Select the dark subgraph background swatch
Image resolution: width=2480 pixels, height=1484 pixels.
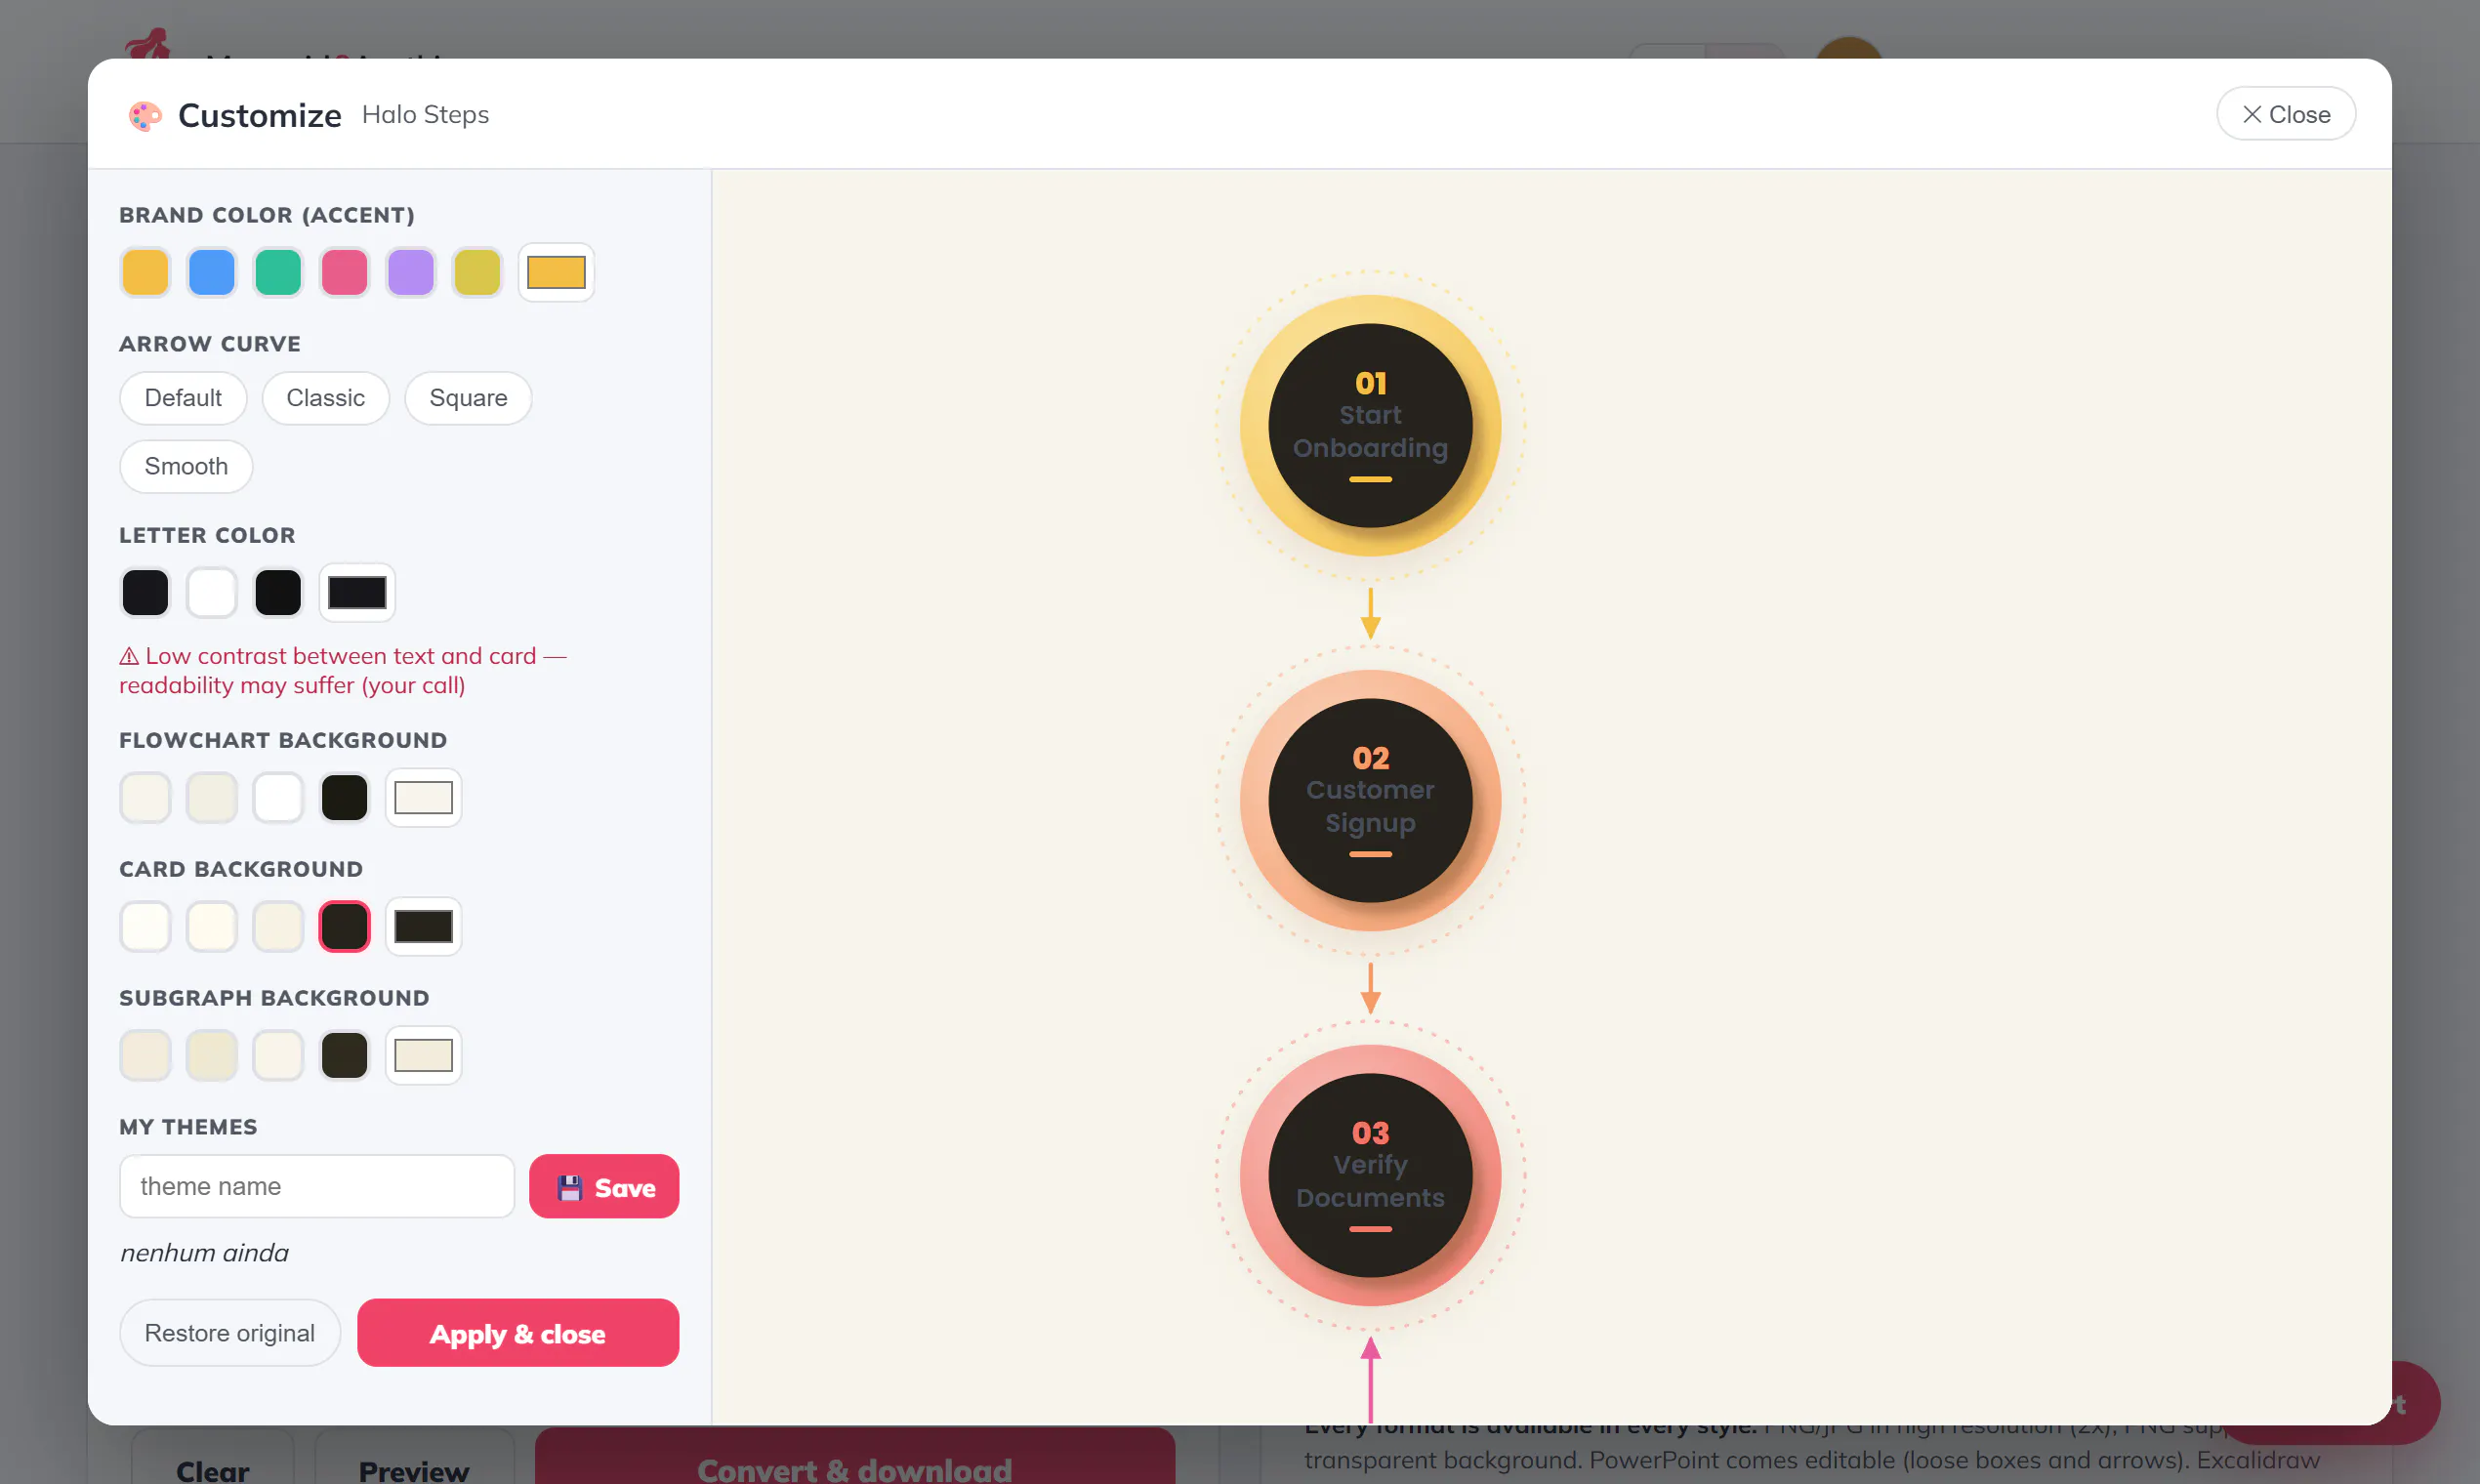pos(344,1056)
